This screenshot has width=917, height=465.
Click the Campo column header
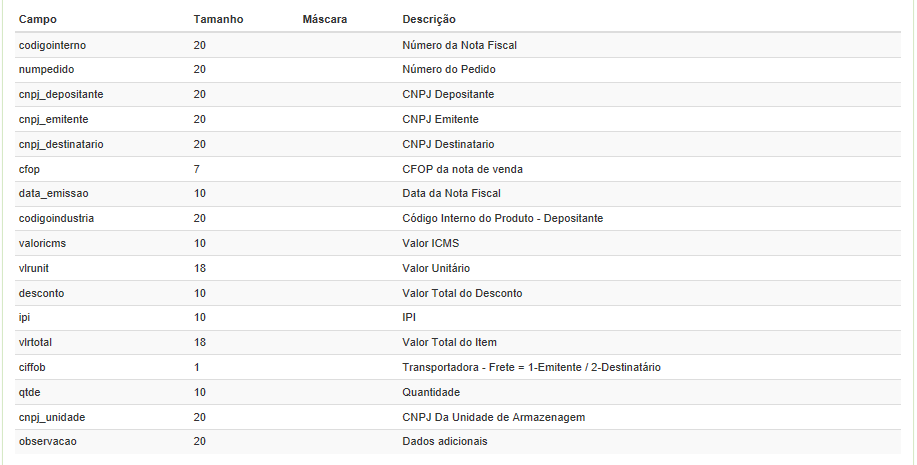click(x=38, y=19)
